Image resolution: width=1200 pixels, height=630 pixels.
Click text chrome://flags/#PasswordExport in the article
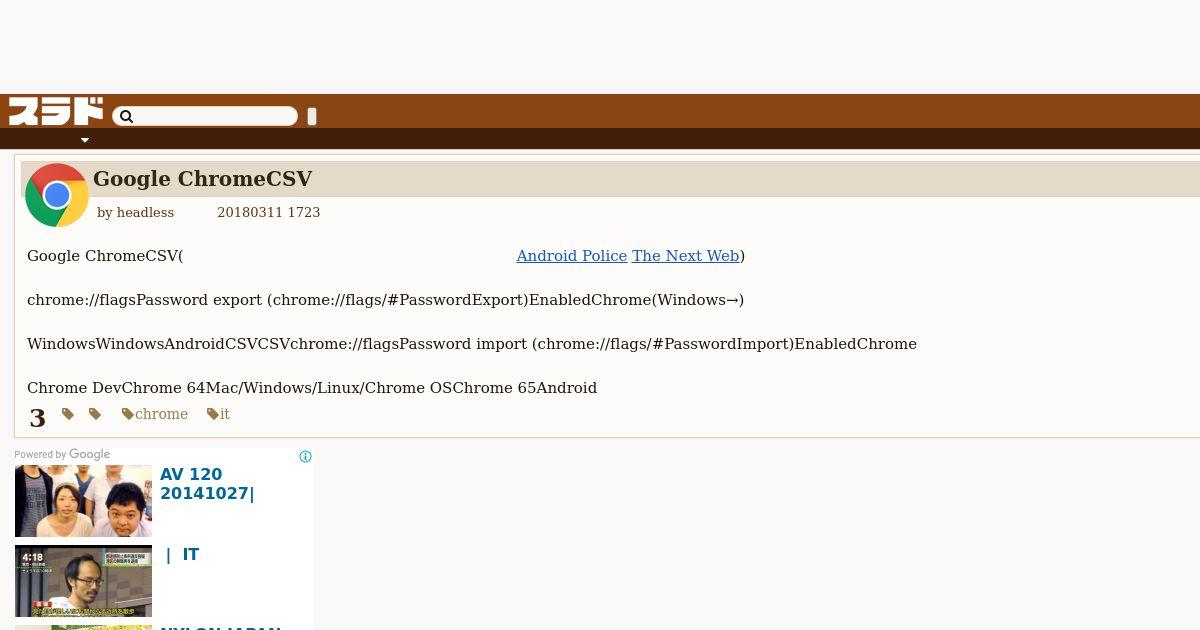(x=397, y=300)
